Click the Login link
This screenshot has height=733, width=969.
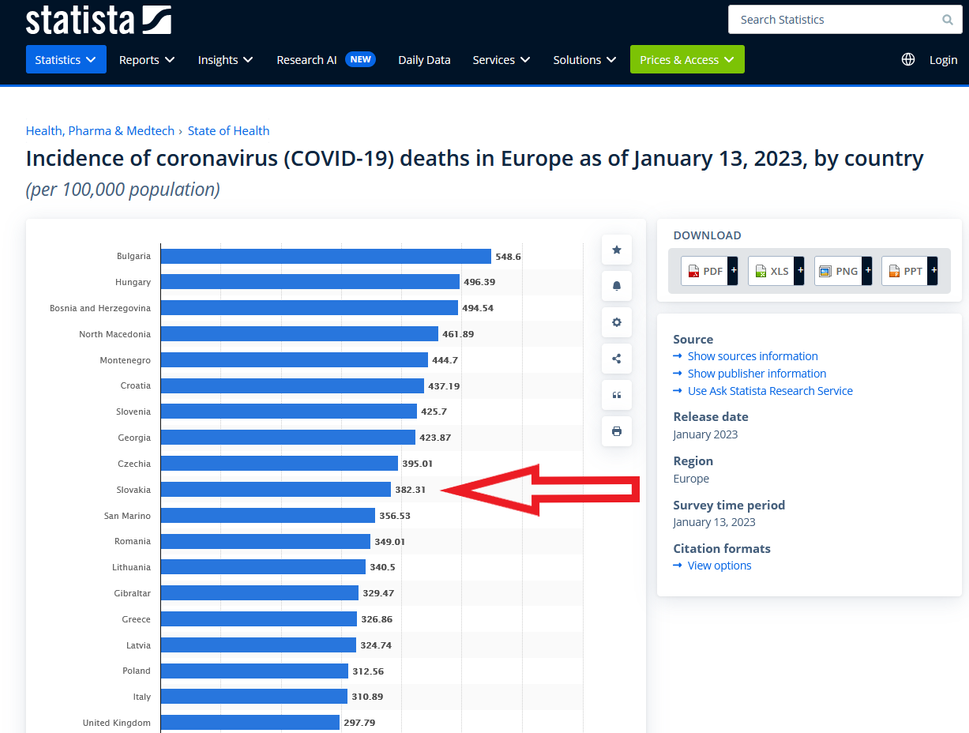(x=943, y=60)
